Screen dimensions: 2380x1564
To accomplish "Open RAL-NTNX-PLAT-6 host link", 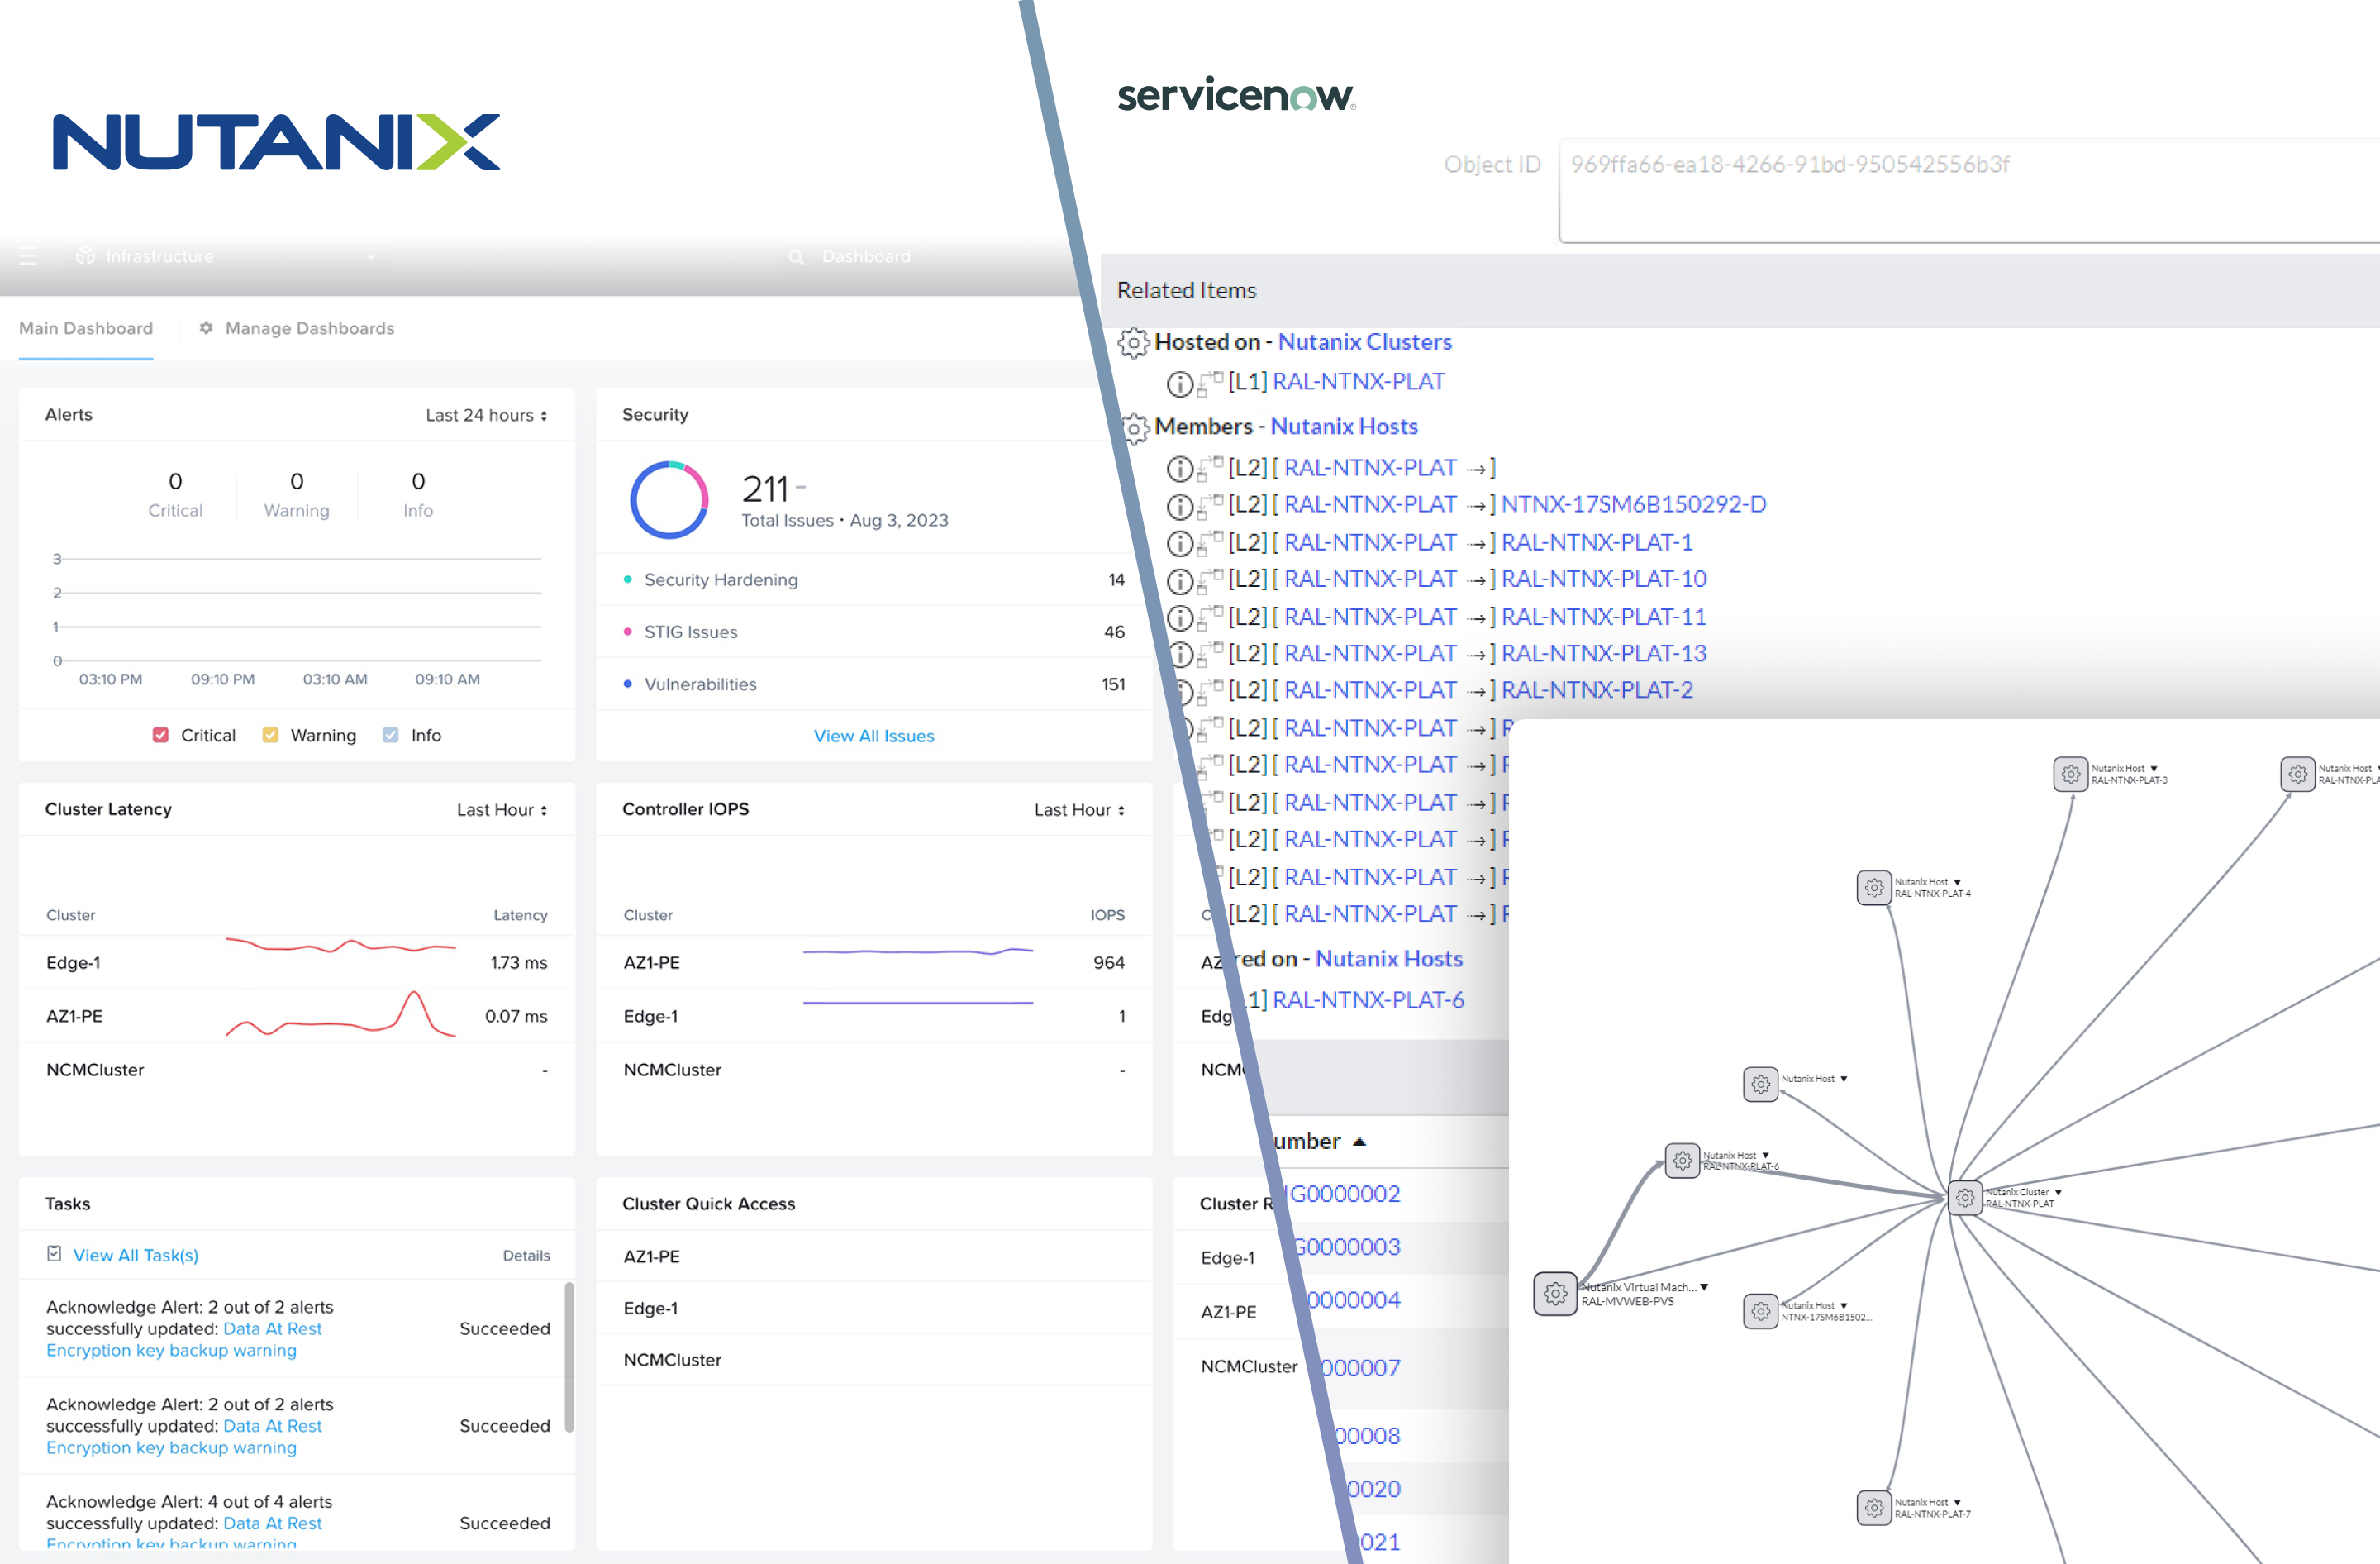I will [x=1368, y=1000].
